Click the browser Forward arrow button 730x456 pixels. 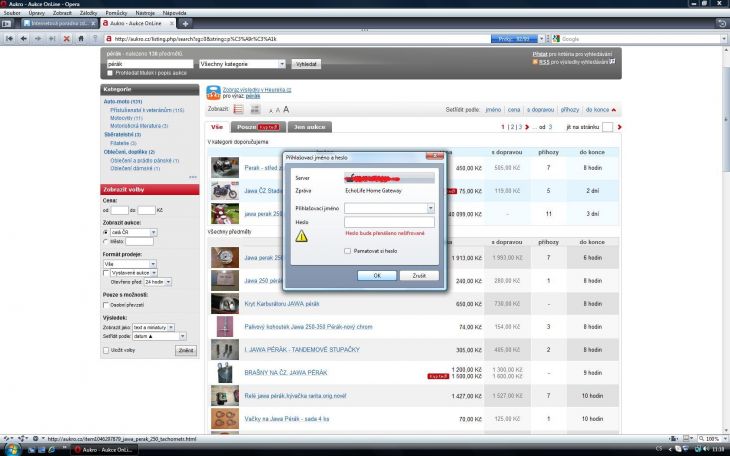pyautogui.click(x=38, y=39)
